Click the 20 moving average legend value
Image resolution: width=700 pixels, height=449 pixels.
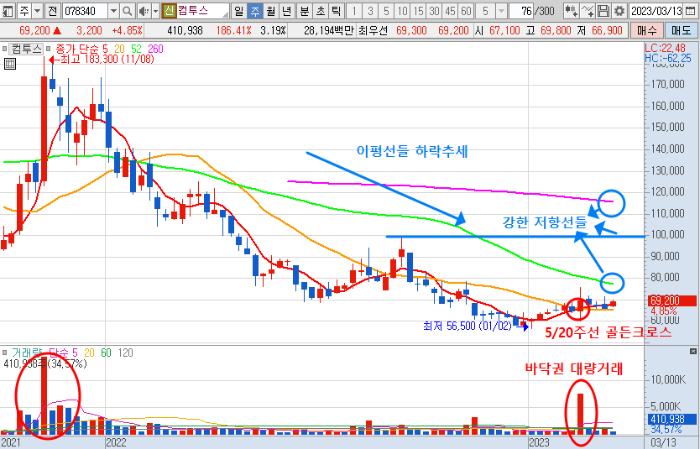pyautogui.click(x=119, y=49)
